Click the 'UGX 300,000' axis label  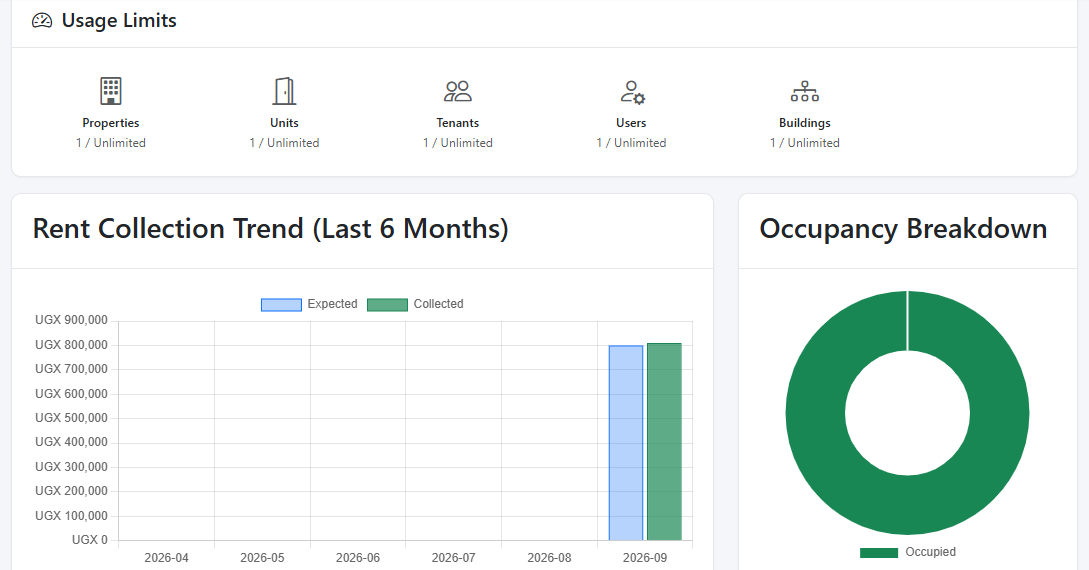point(72,467)
